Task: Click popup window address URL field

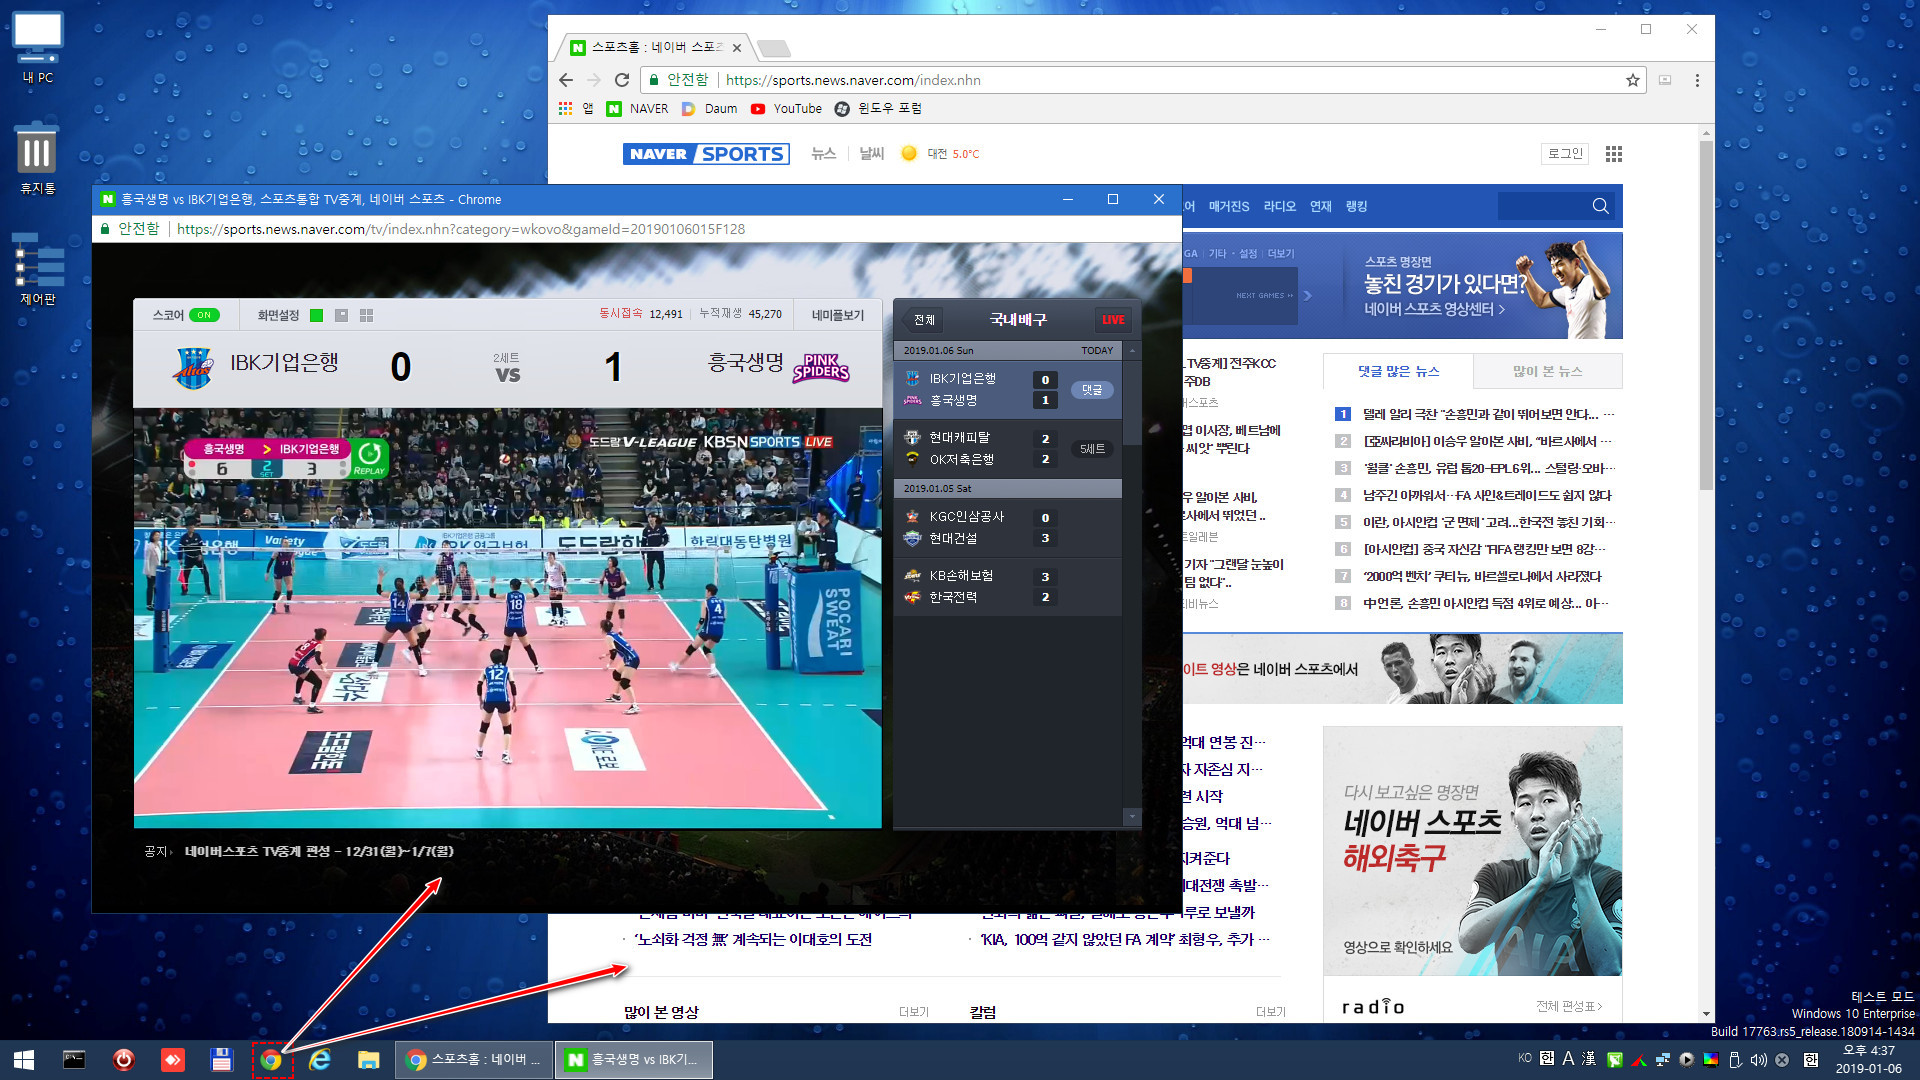Action: (x=460, y=229)
